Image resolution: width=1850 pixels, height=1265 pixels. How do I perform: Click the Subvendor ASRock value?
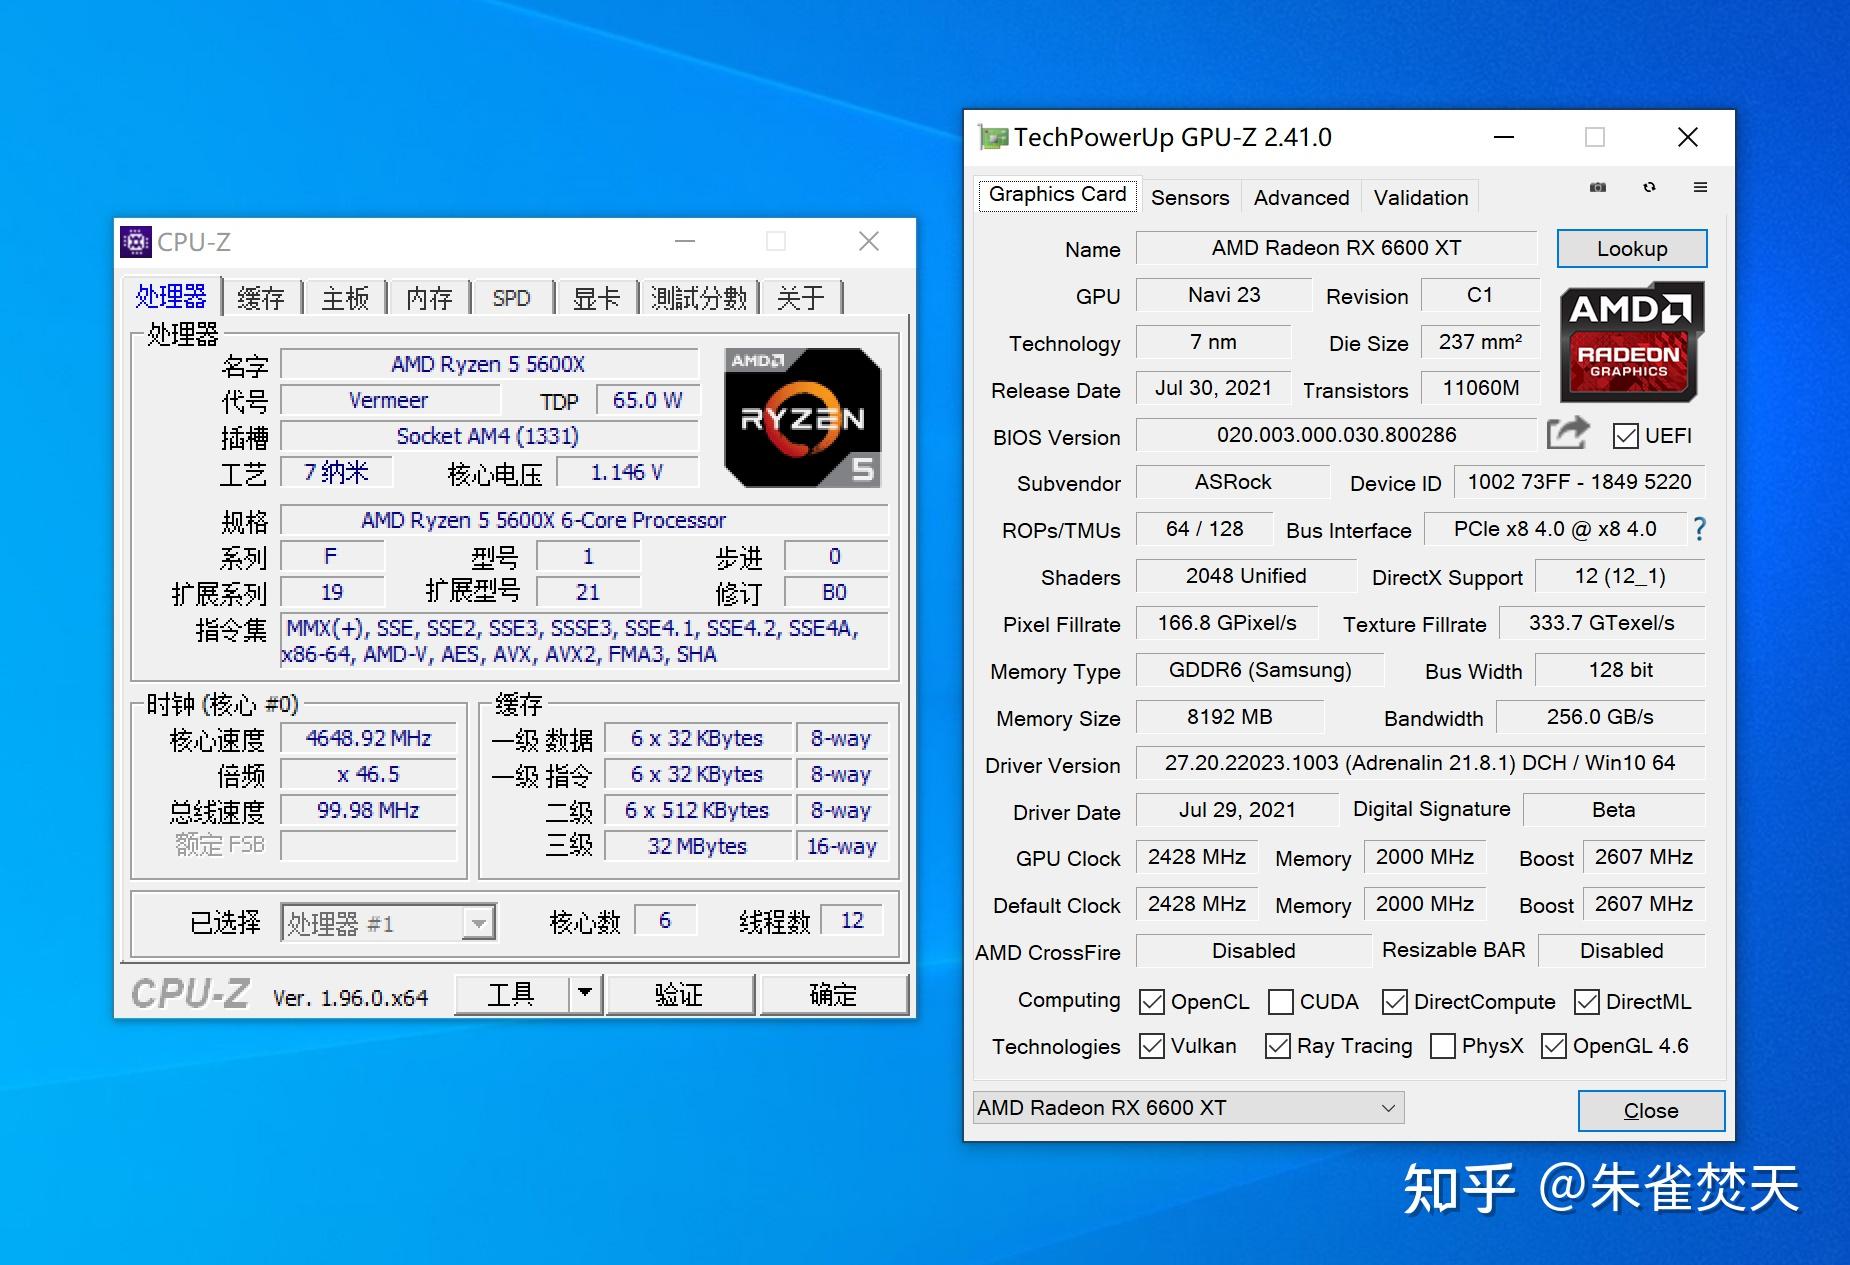click(1233, 482)
